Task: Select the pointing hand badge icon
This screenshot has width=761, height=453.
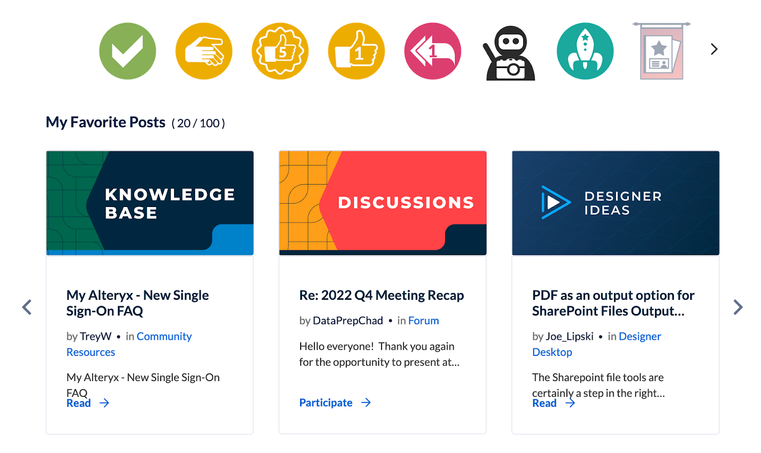Action: tap(204, 51)
